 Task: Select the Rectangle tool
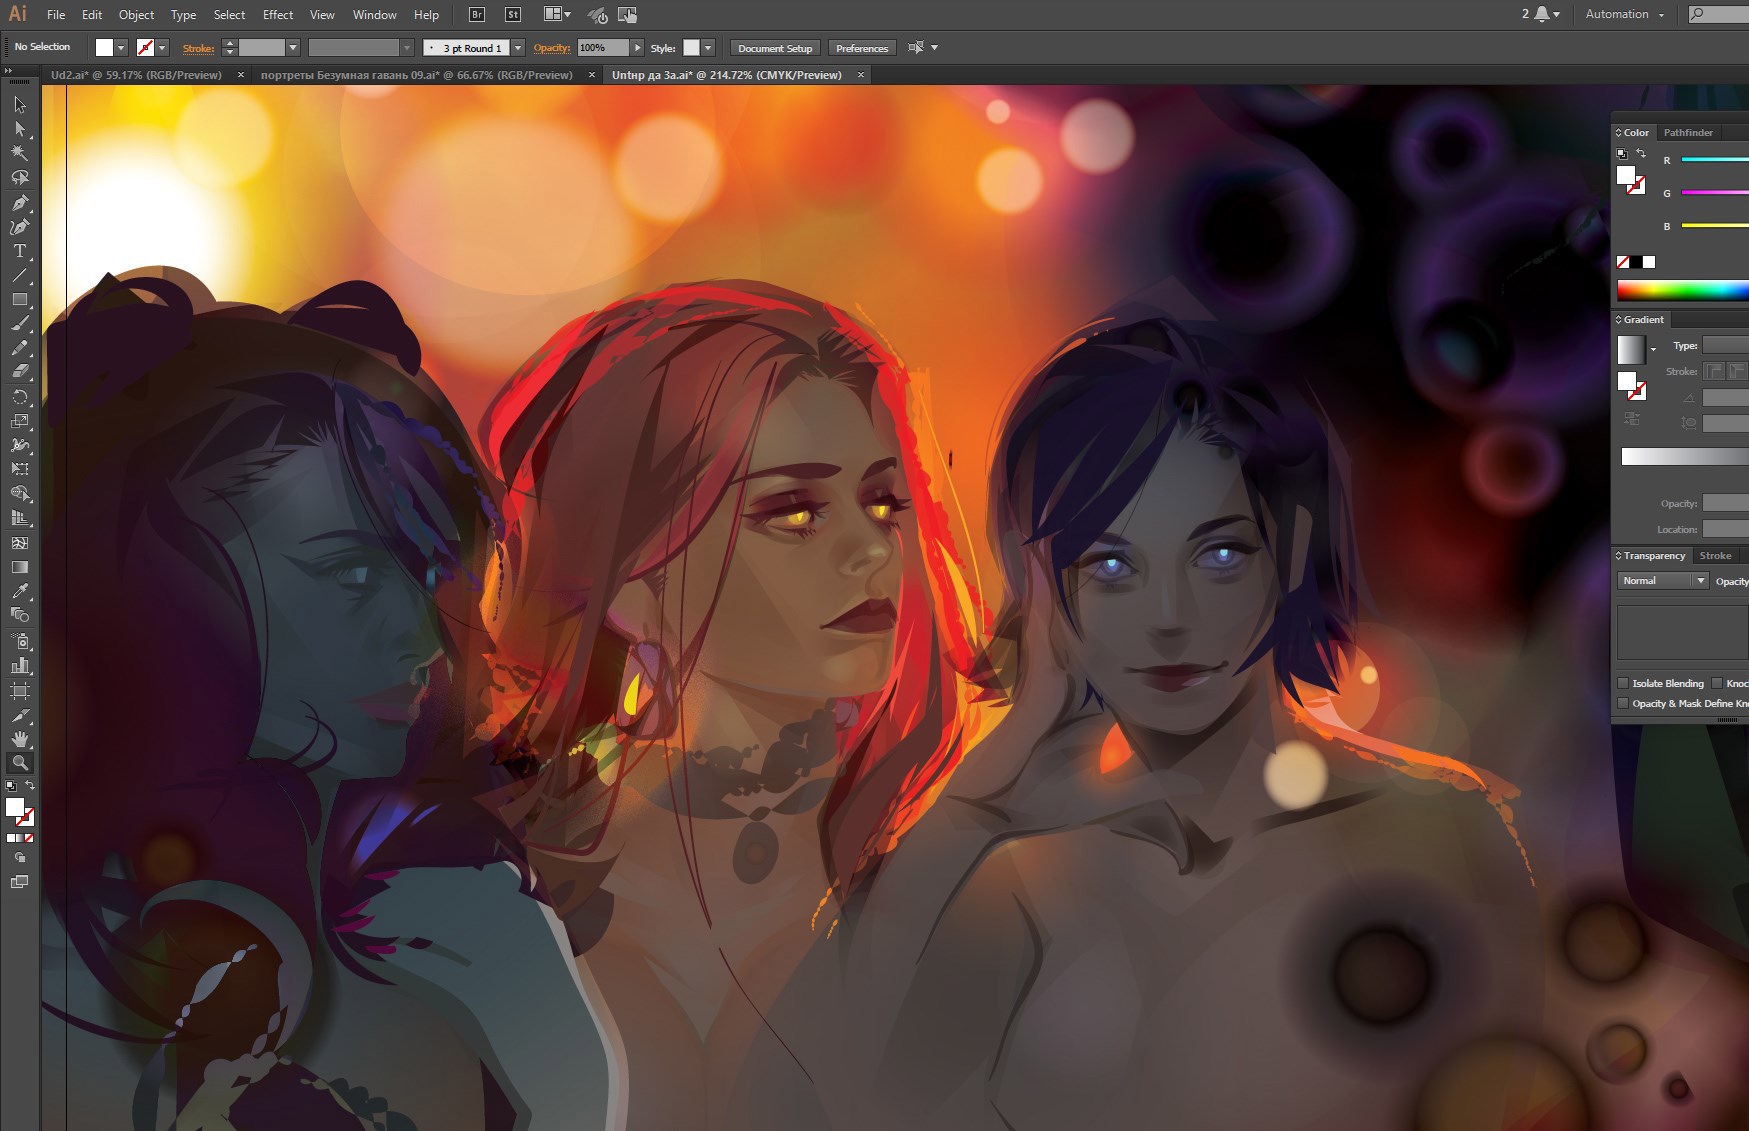(19, 300)
